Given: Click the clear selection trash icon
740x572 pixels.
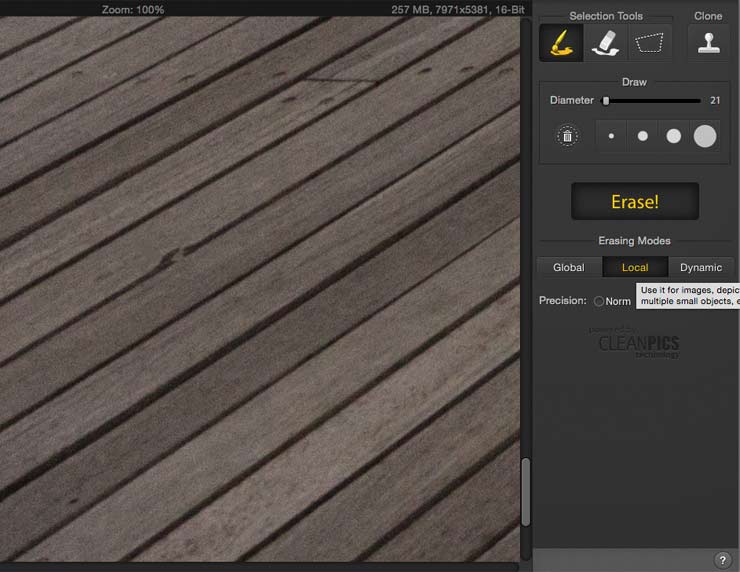Looking at the screenshot, I should 567,136.
